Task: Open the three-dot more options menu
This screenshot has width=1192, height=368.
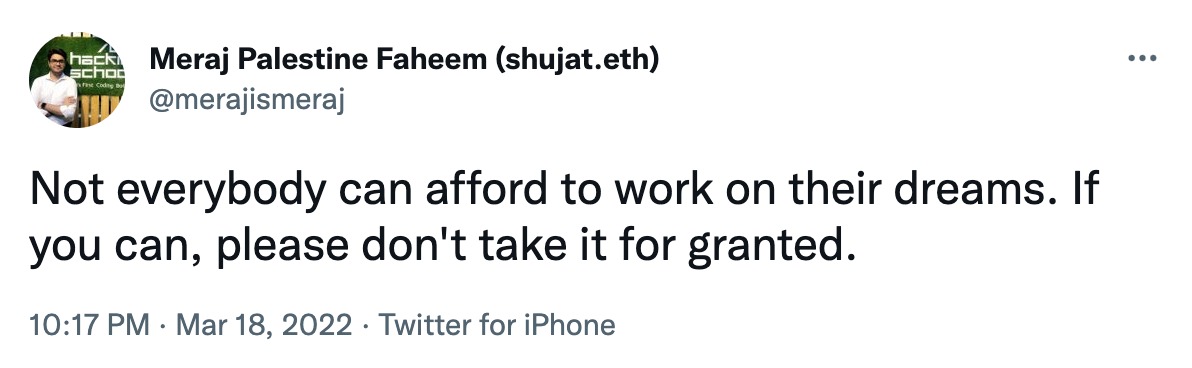Action: 1142,58
